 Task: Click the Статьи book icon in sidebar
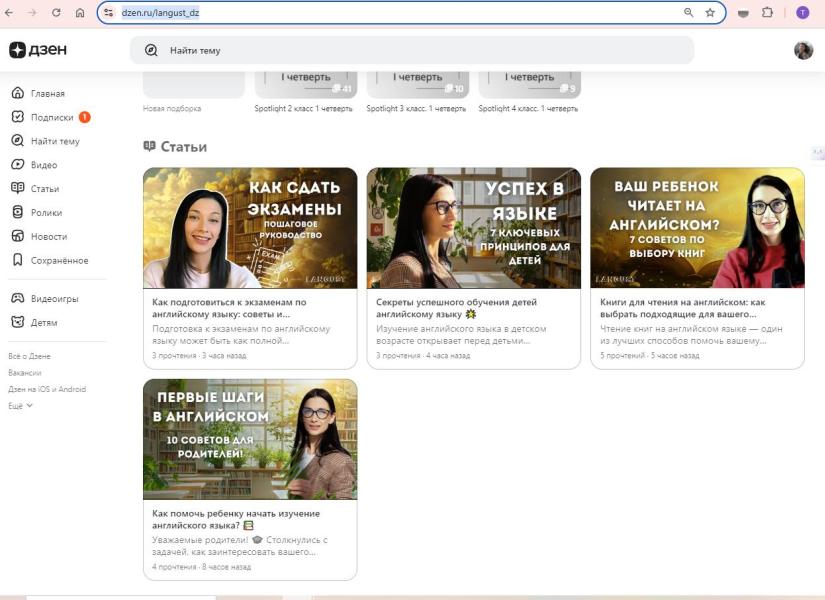click(x=17, y=188)
